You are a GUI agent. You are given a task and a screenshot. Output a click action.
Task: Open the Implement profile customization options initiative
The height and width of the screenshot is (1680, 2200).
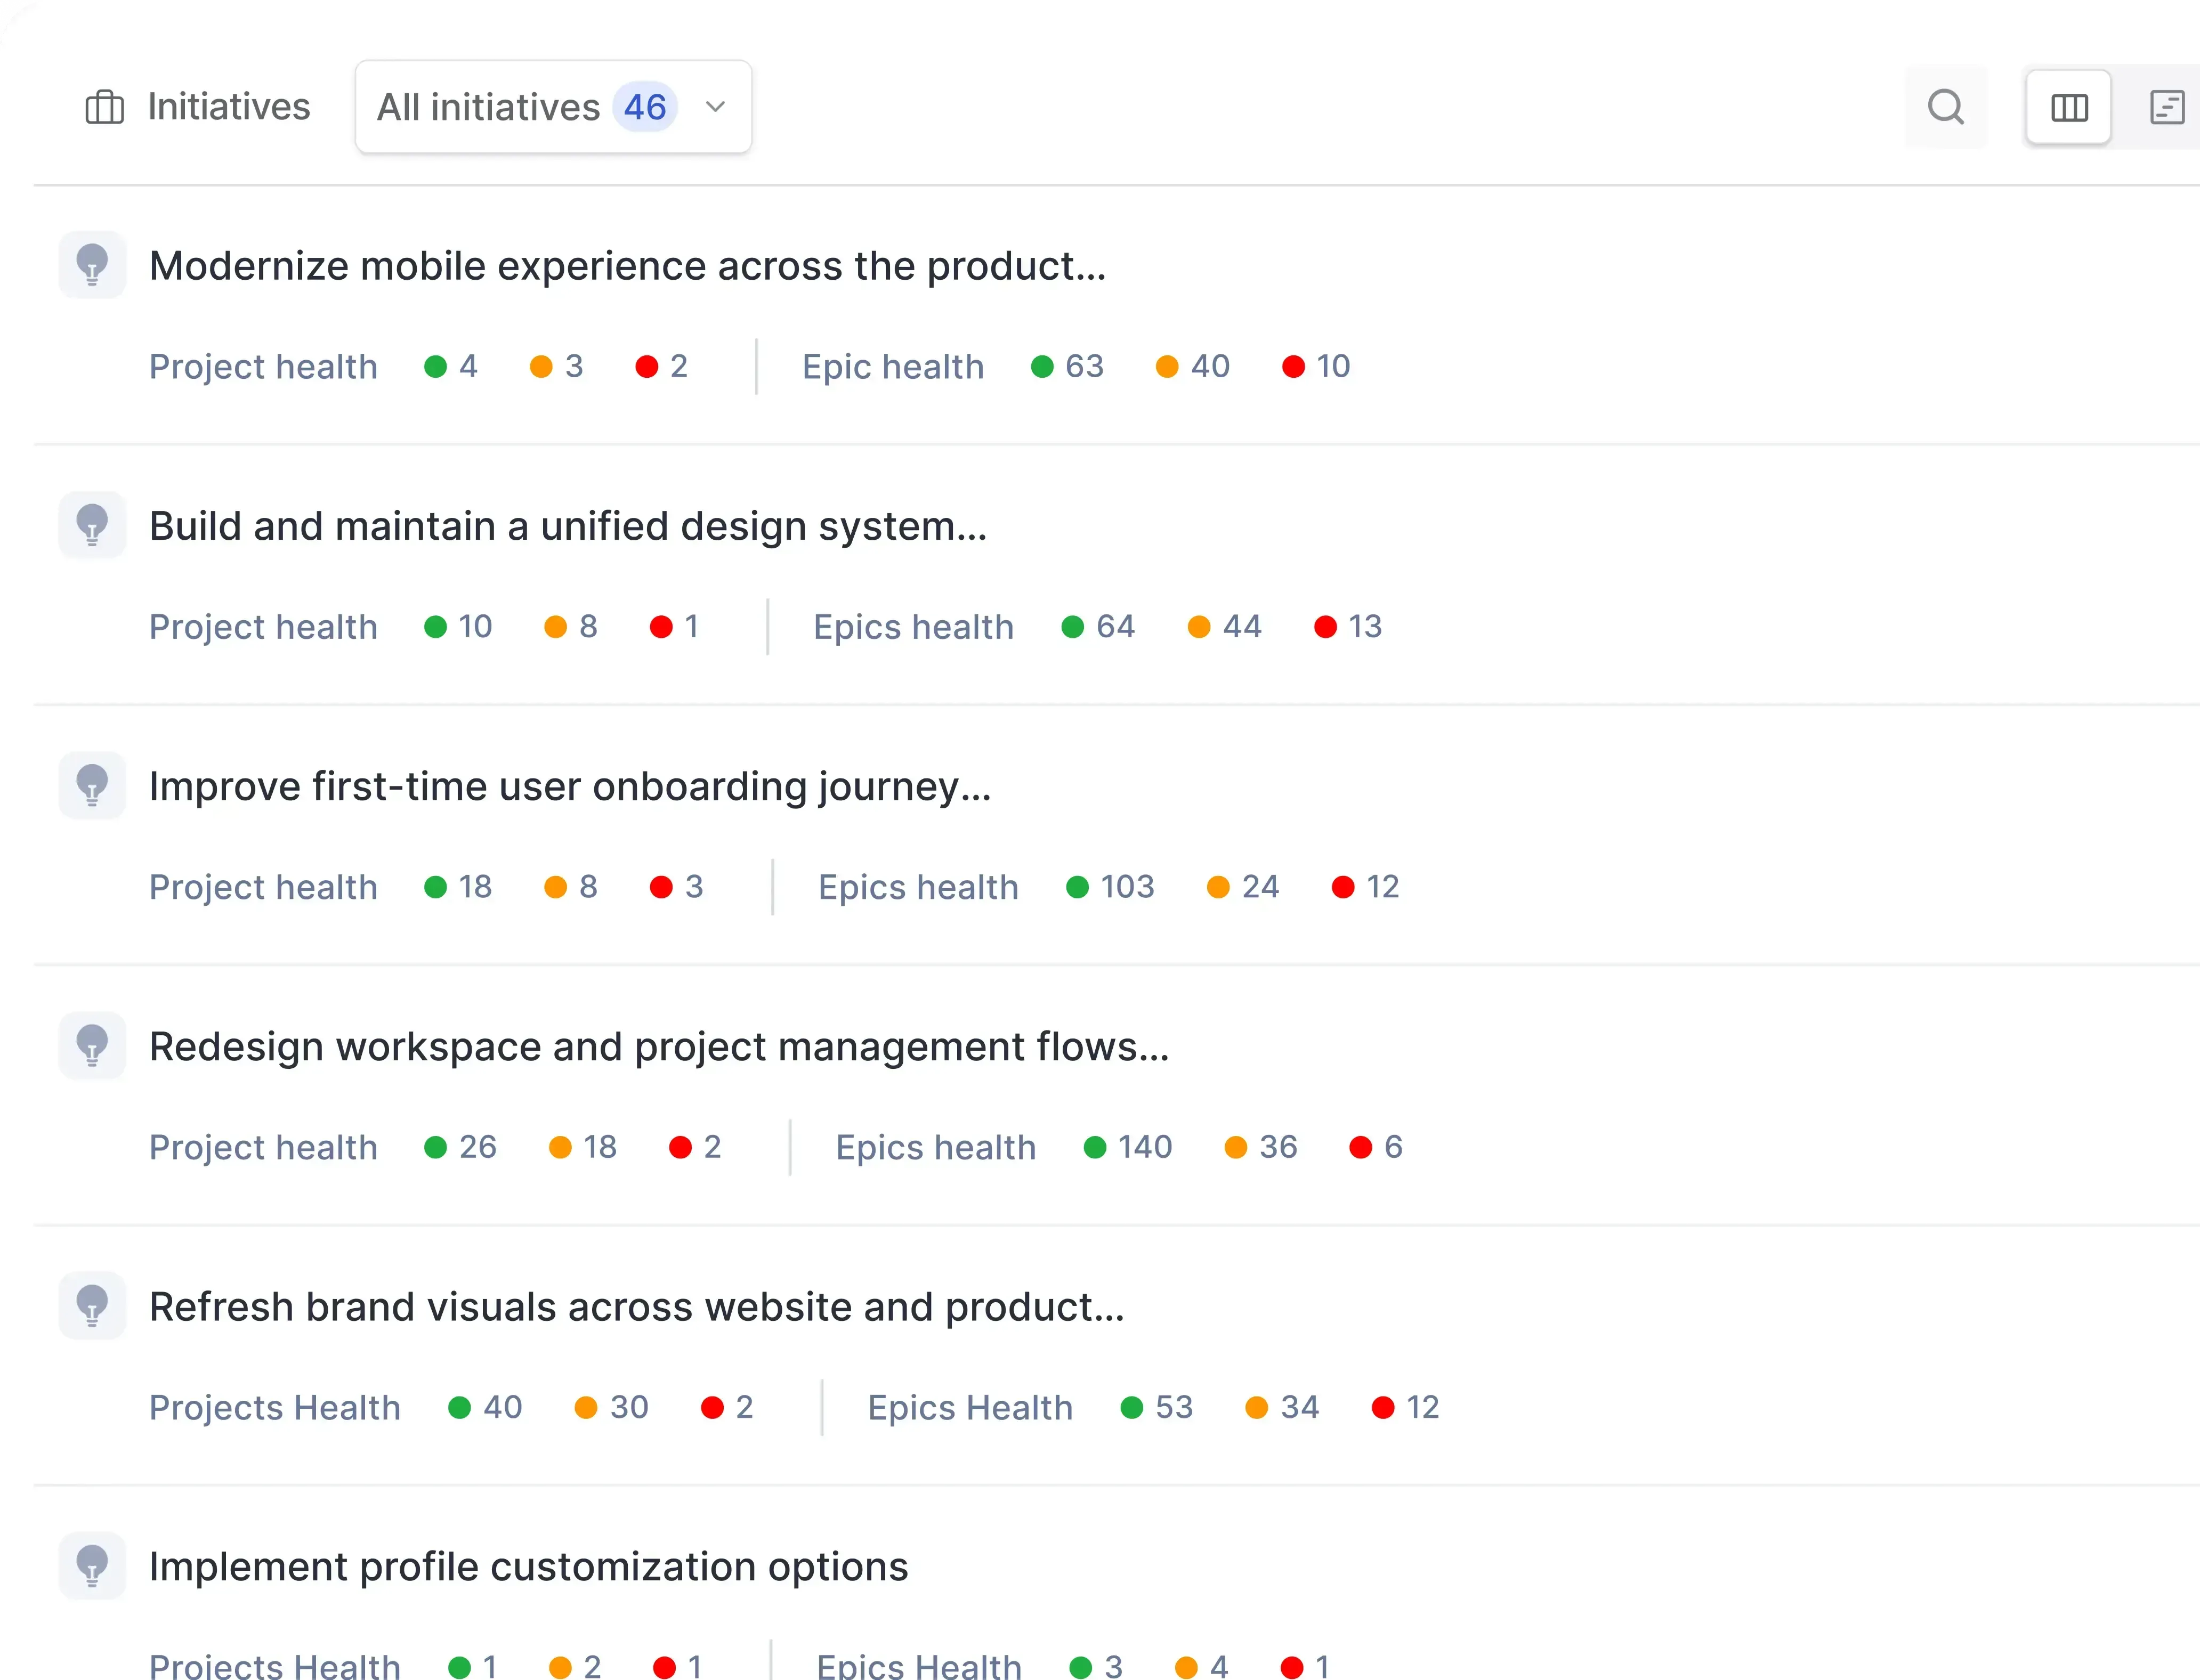click(x=528, y=1565)
